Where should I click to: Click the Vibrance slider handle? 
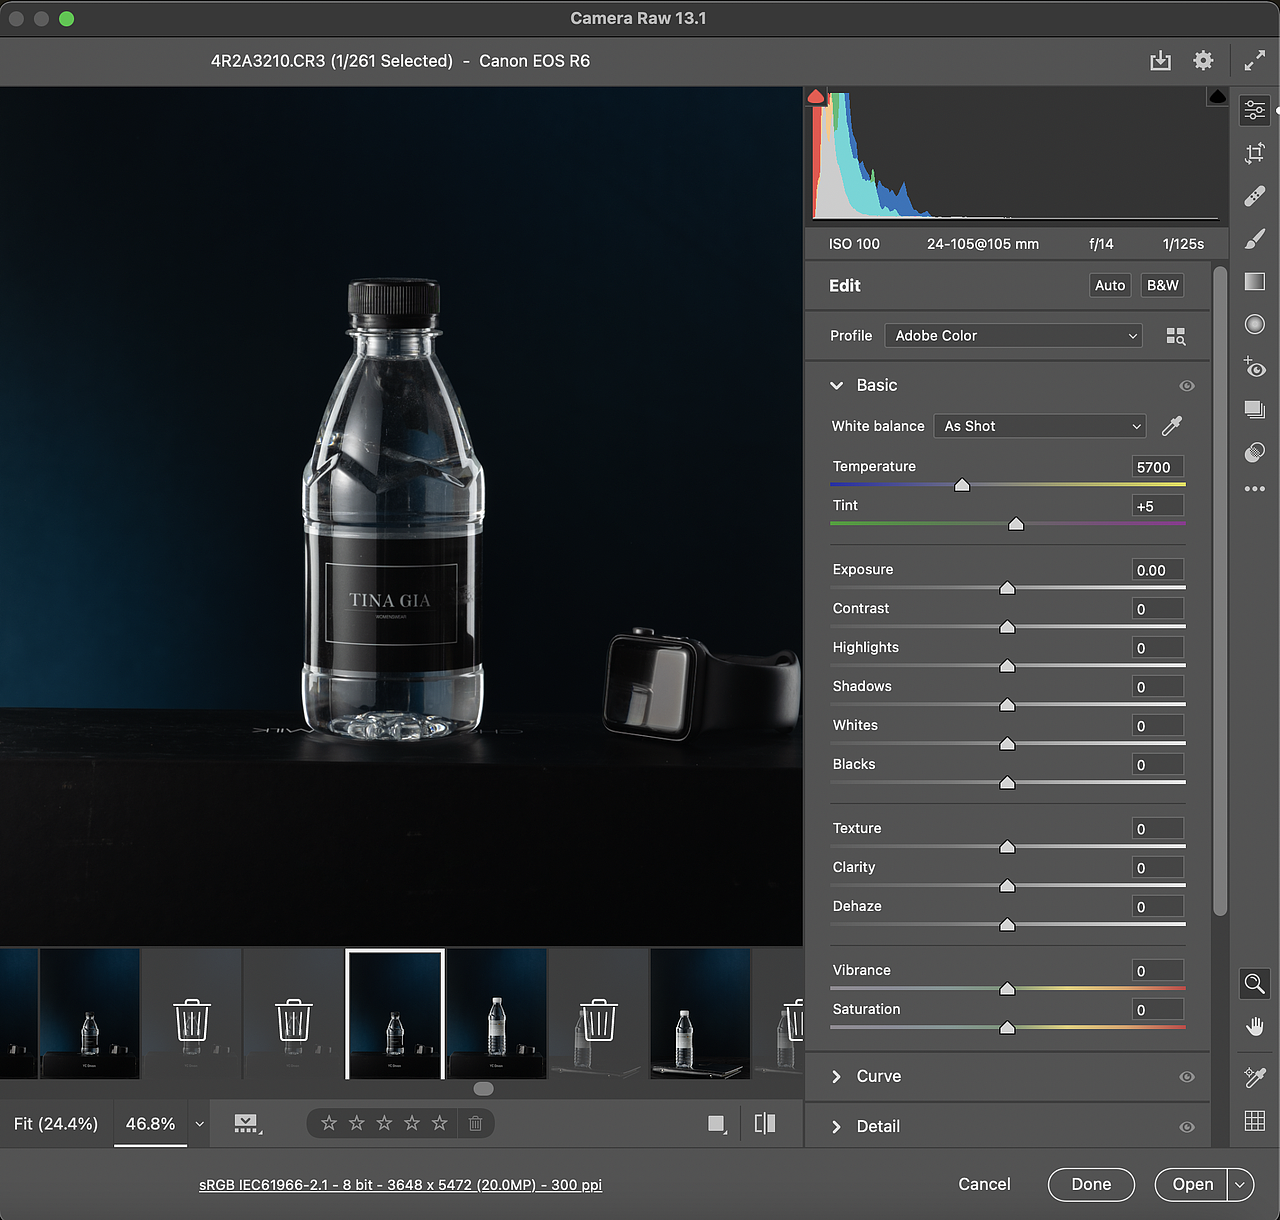(1007, 989)
